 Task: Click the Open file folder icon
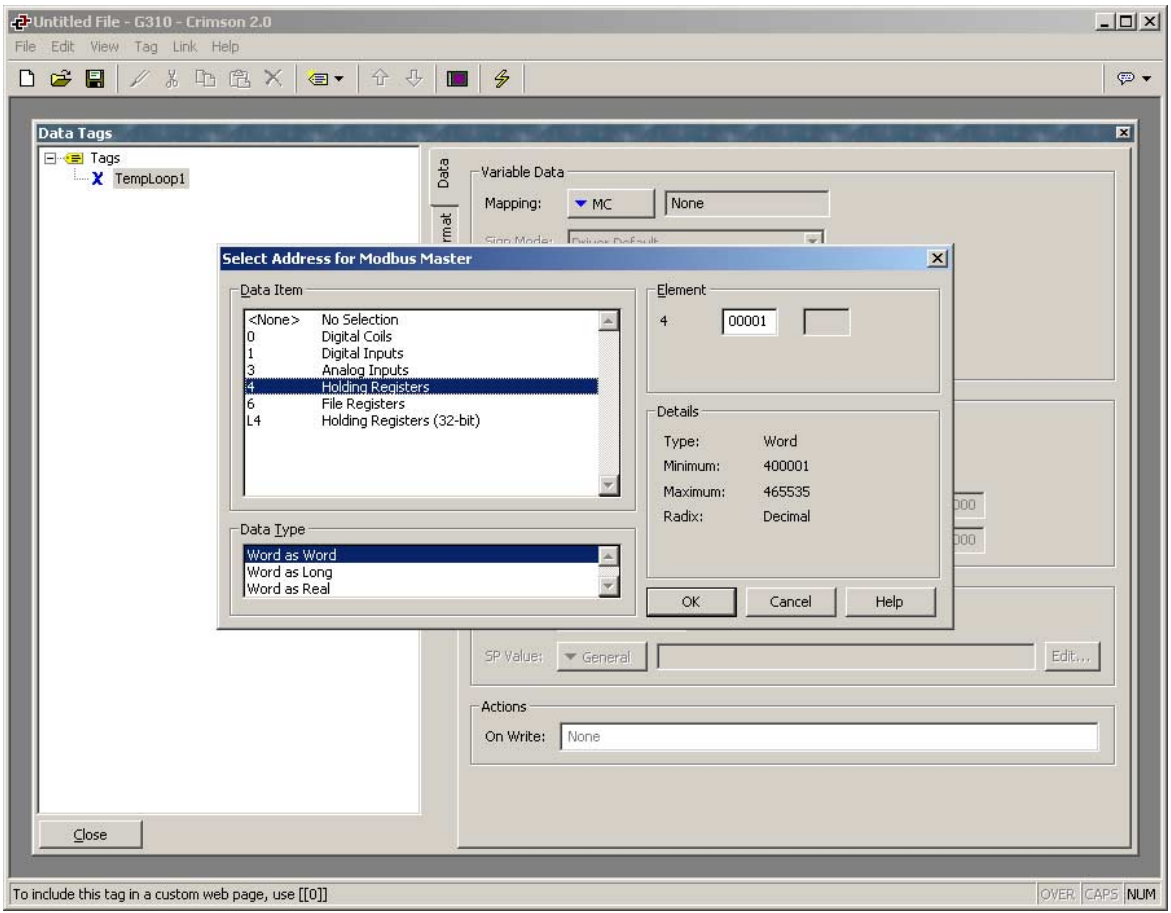[x=60, y=78]
